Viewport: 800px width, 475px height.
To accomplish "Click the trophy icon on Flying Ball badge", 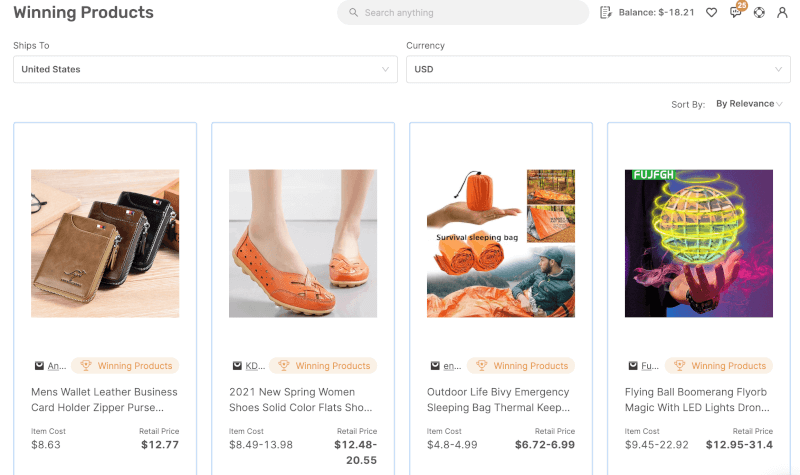I will [x=680, y=365].
